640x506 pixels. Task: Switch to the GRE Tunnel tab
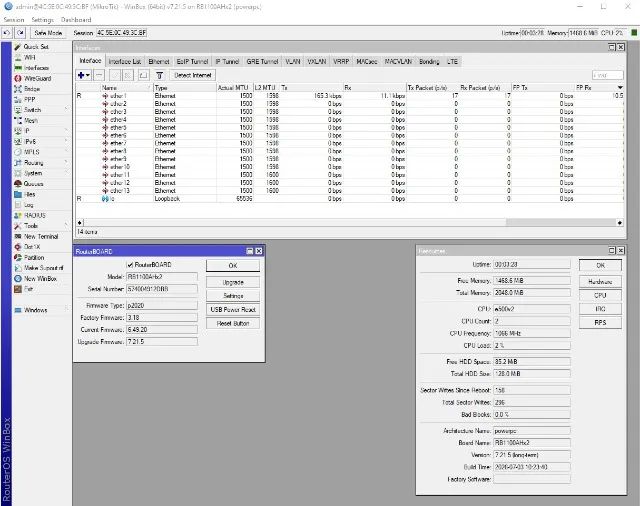(x=262, y=62)
